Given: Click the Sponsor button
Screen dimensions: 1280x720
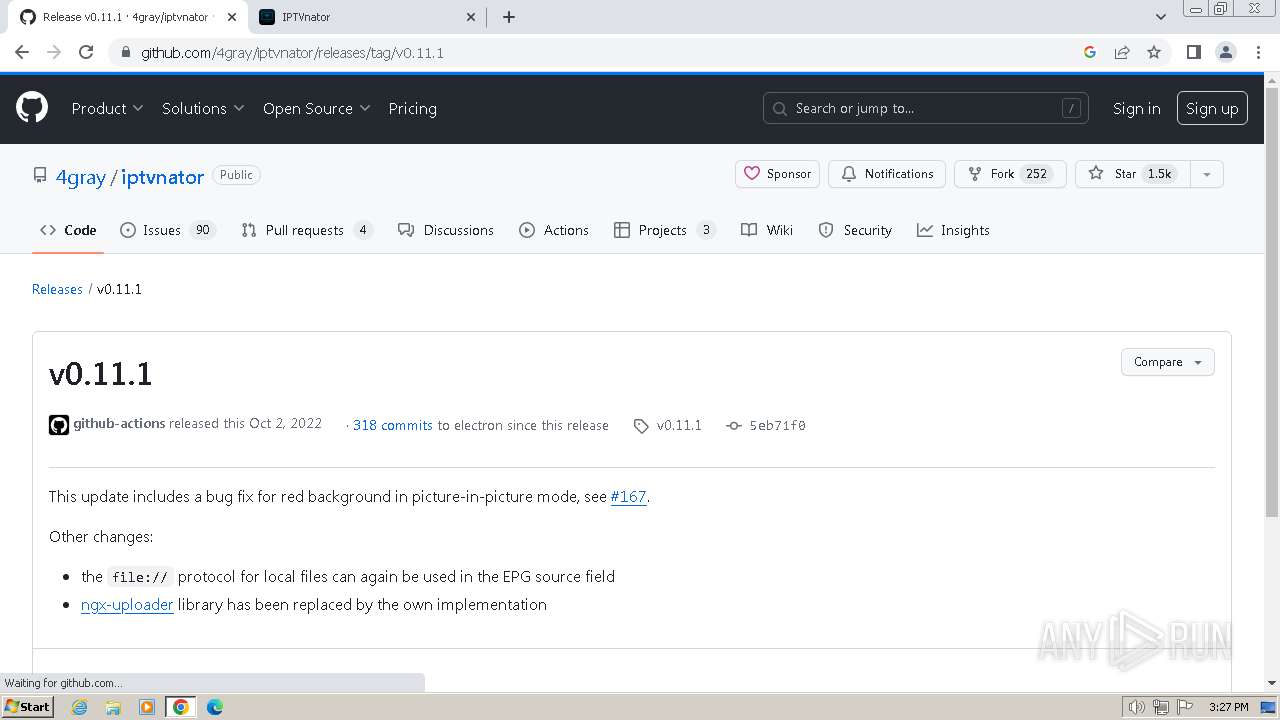Looking at the screenshot, I should (x=778, y=174).
